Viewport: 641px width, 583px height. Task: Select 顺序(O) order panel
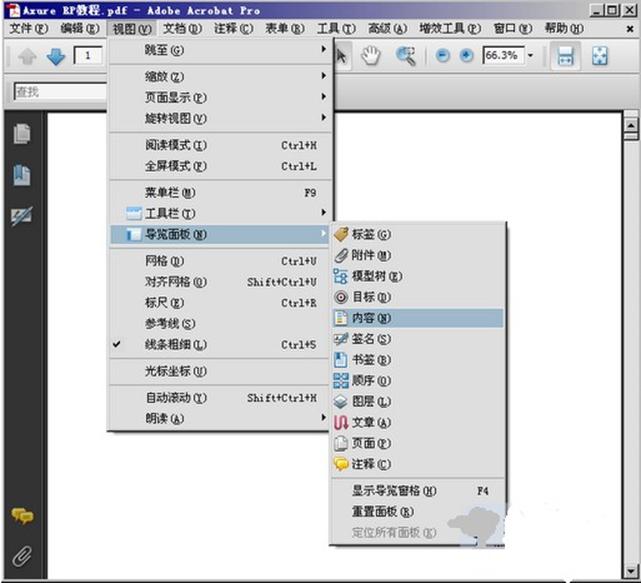417,381
